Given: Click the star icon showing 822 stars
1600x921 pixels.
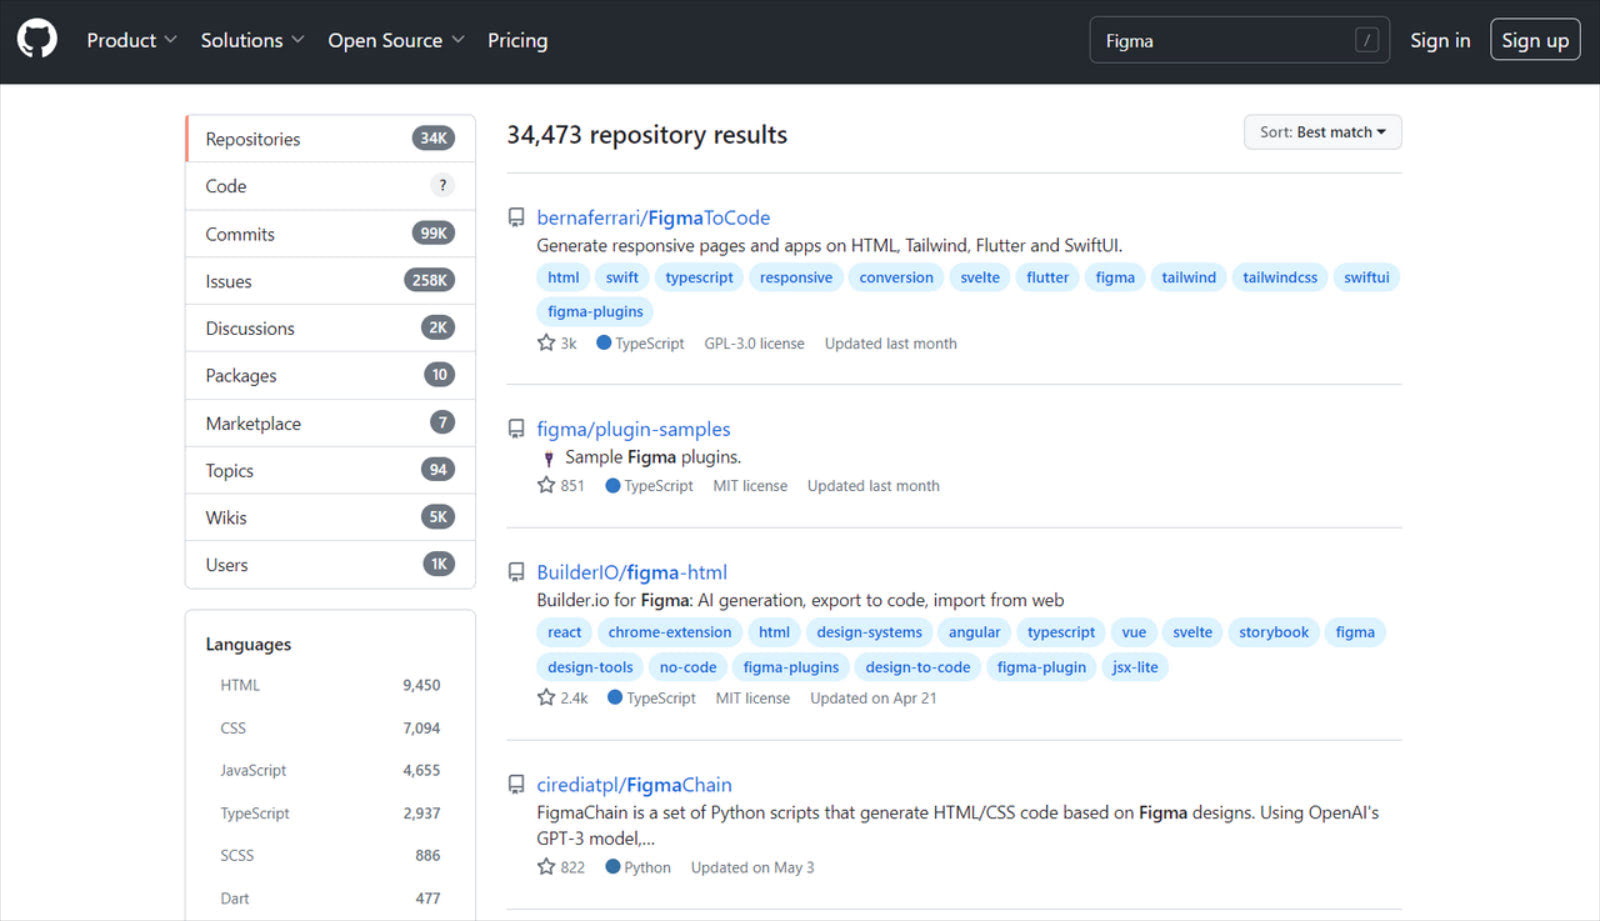Looking at the screenshot, I should tap(546, 867).
